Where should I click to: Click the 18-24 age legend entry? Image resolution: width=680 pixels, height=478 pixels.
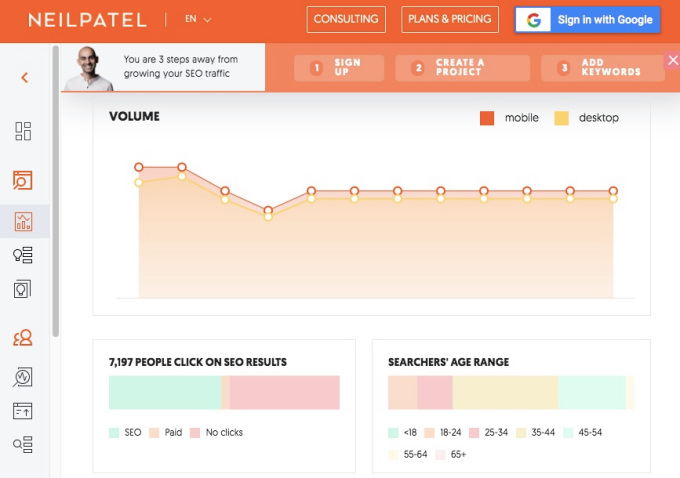click(443, 432)
